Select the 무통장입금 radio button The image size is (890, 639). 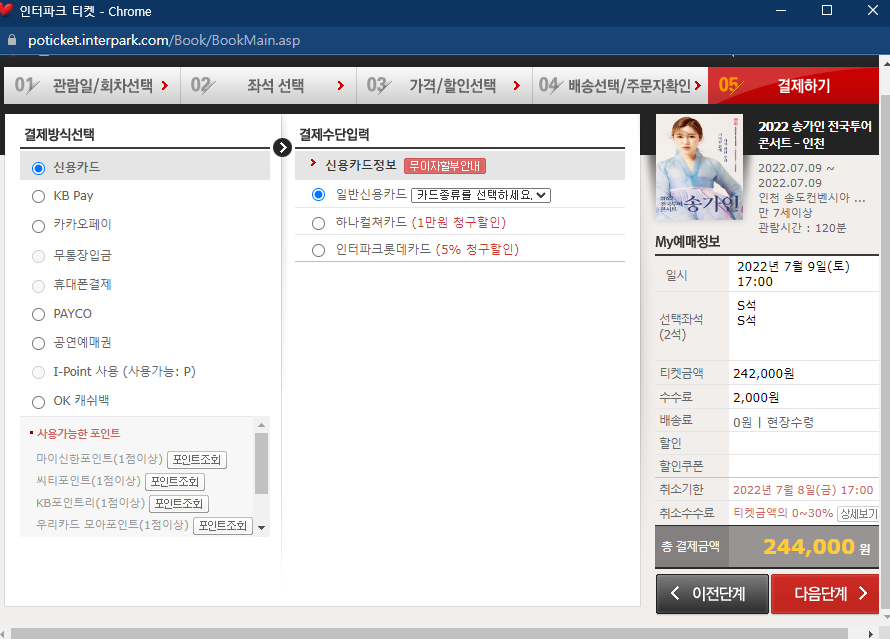[x=39, y=257]
